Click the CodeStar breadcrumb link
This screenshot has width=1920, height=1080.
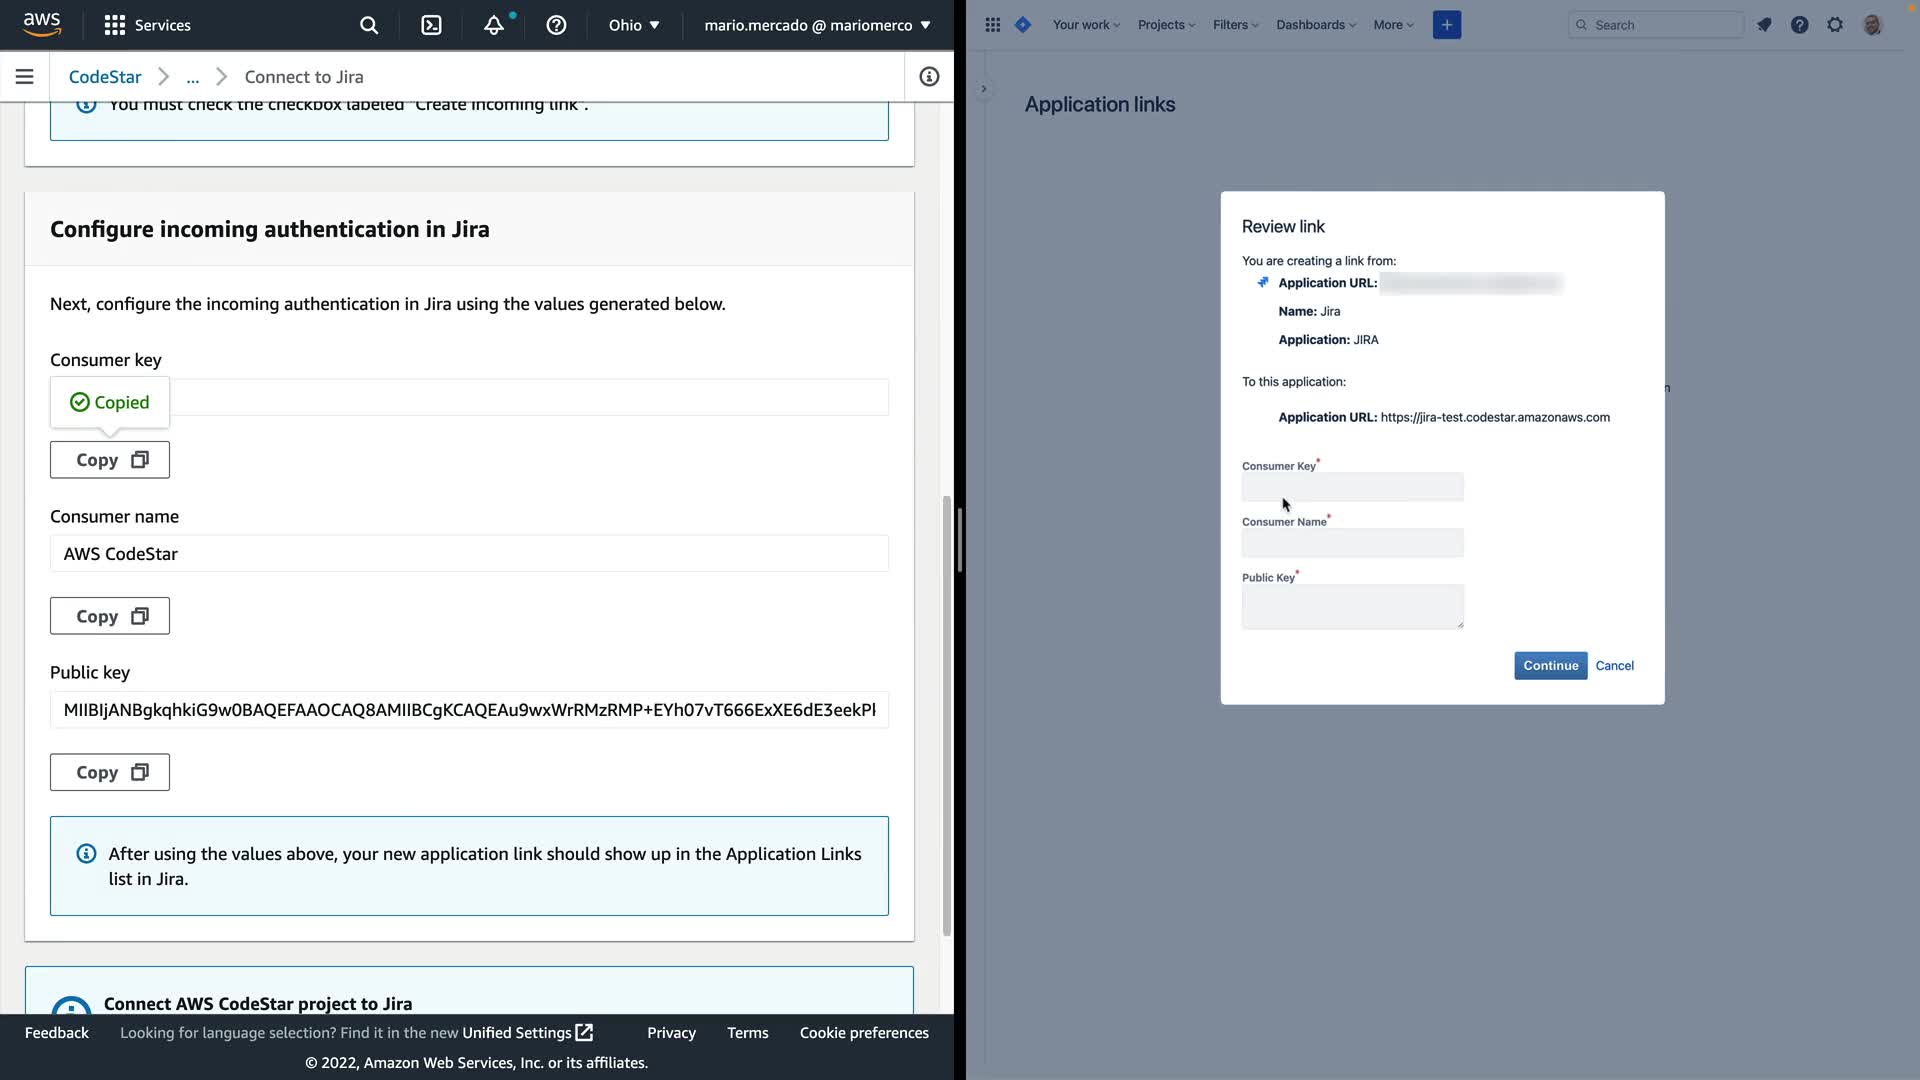tap(105, 77)
